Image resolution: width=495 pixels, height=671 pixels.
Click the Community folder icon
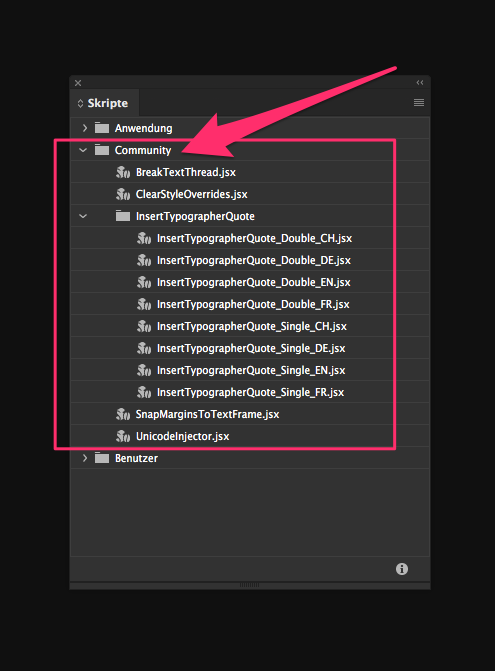[102, 150]
